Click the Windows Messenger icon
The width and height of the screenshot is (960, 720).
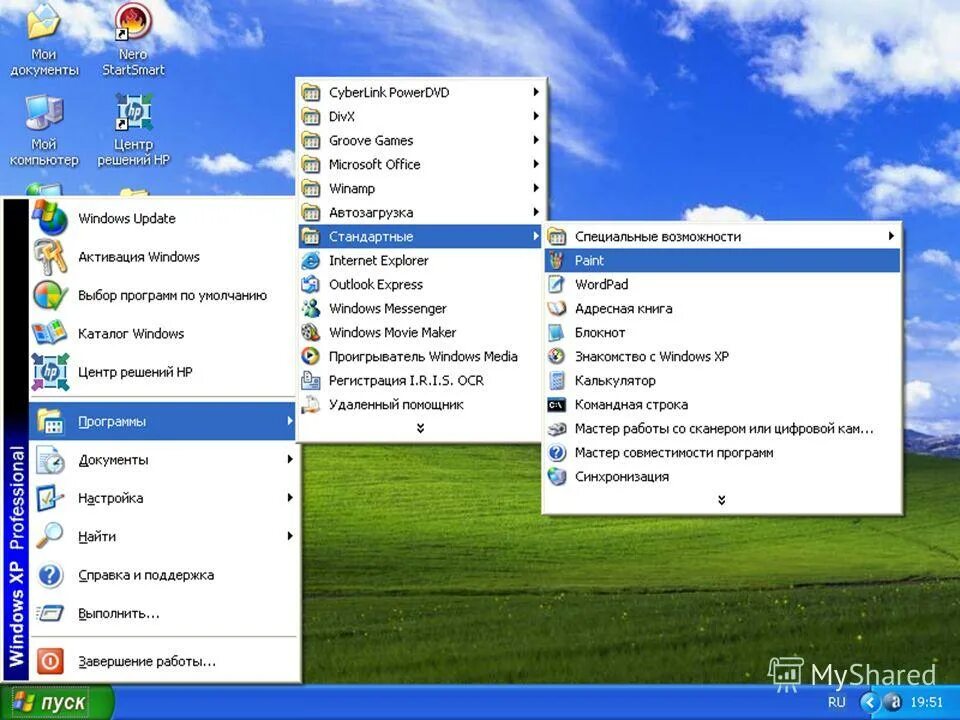311,308
